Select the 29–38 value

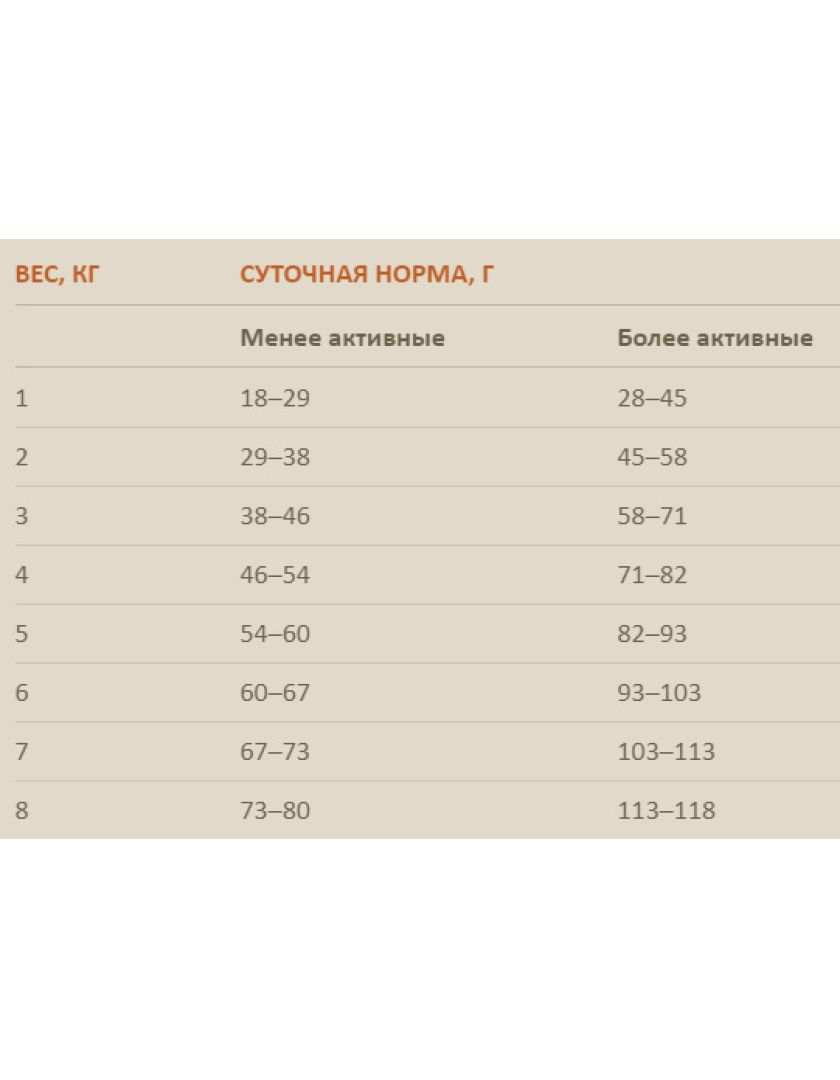(x=275, y=457)
